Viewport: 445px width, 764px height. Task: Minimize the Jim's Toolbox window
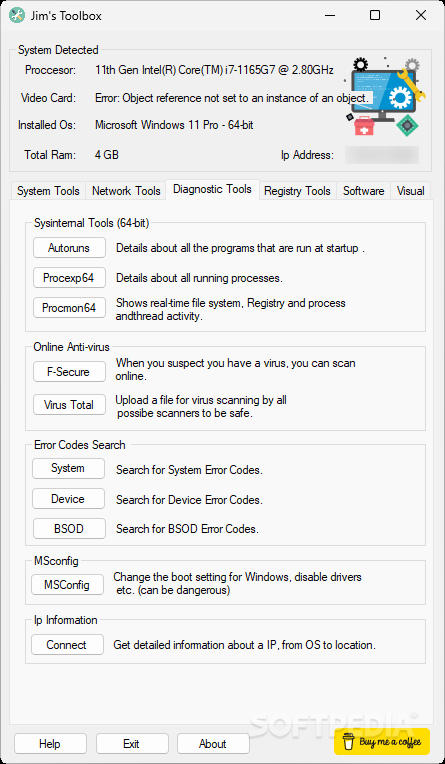pos(330,16)
